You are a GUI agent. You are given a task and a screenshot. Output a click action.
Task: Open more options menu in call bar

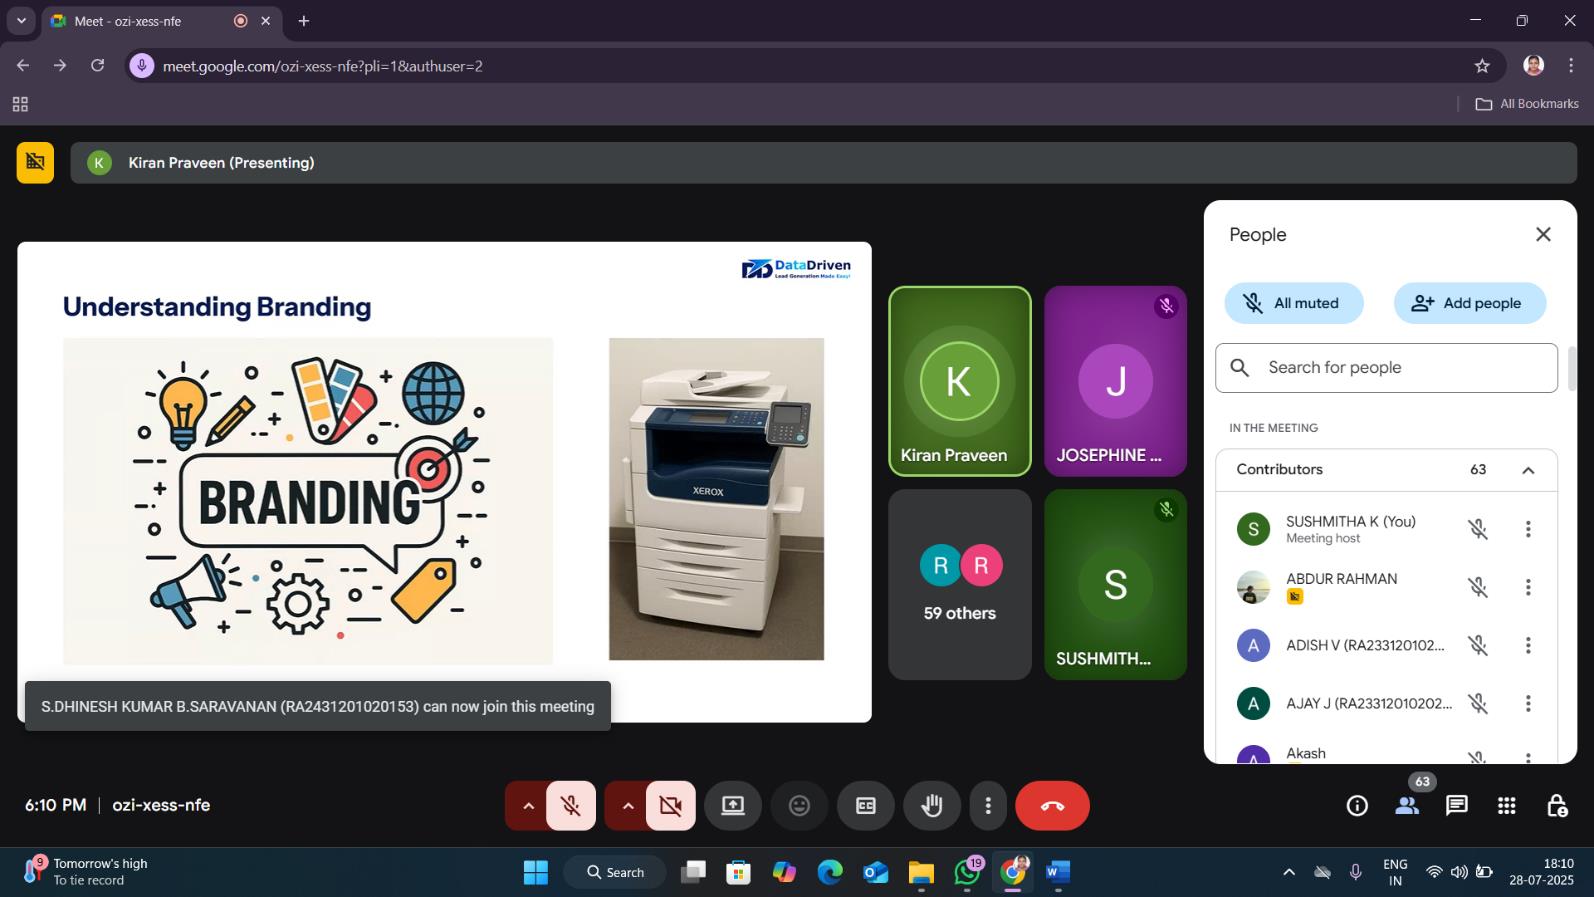(x=988, y=806)
